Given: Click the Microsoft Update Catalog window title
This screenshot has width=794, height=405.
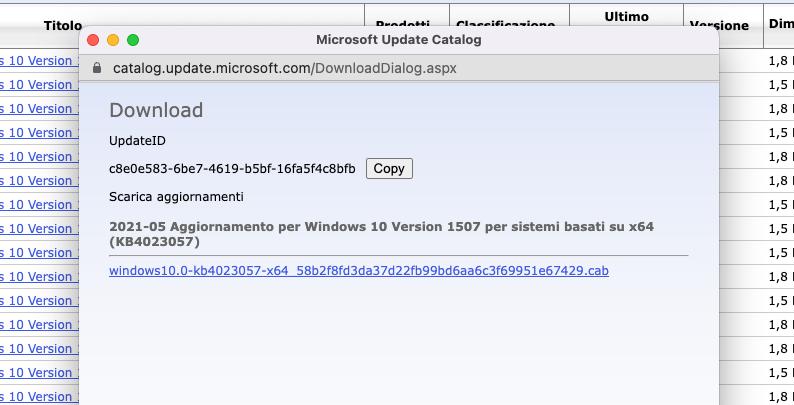Looking at the screenshot, I should pos(399,39).
